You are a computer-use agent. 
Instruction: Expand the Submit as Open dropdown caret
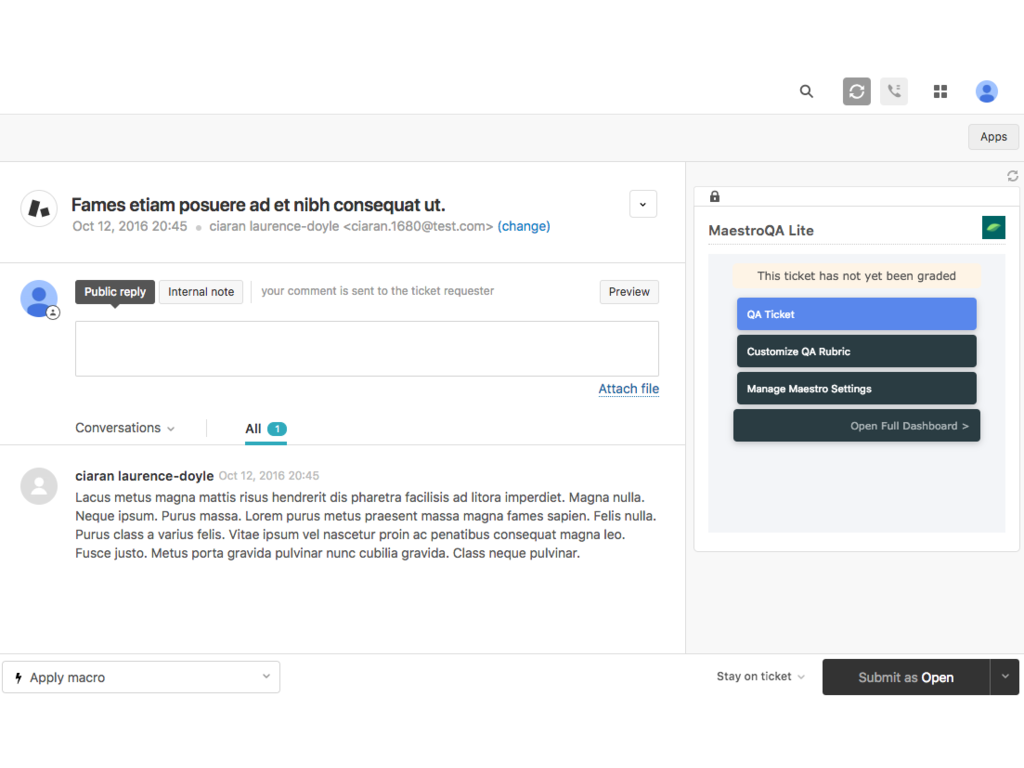coord(1005,677)
